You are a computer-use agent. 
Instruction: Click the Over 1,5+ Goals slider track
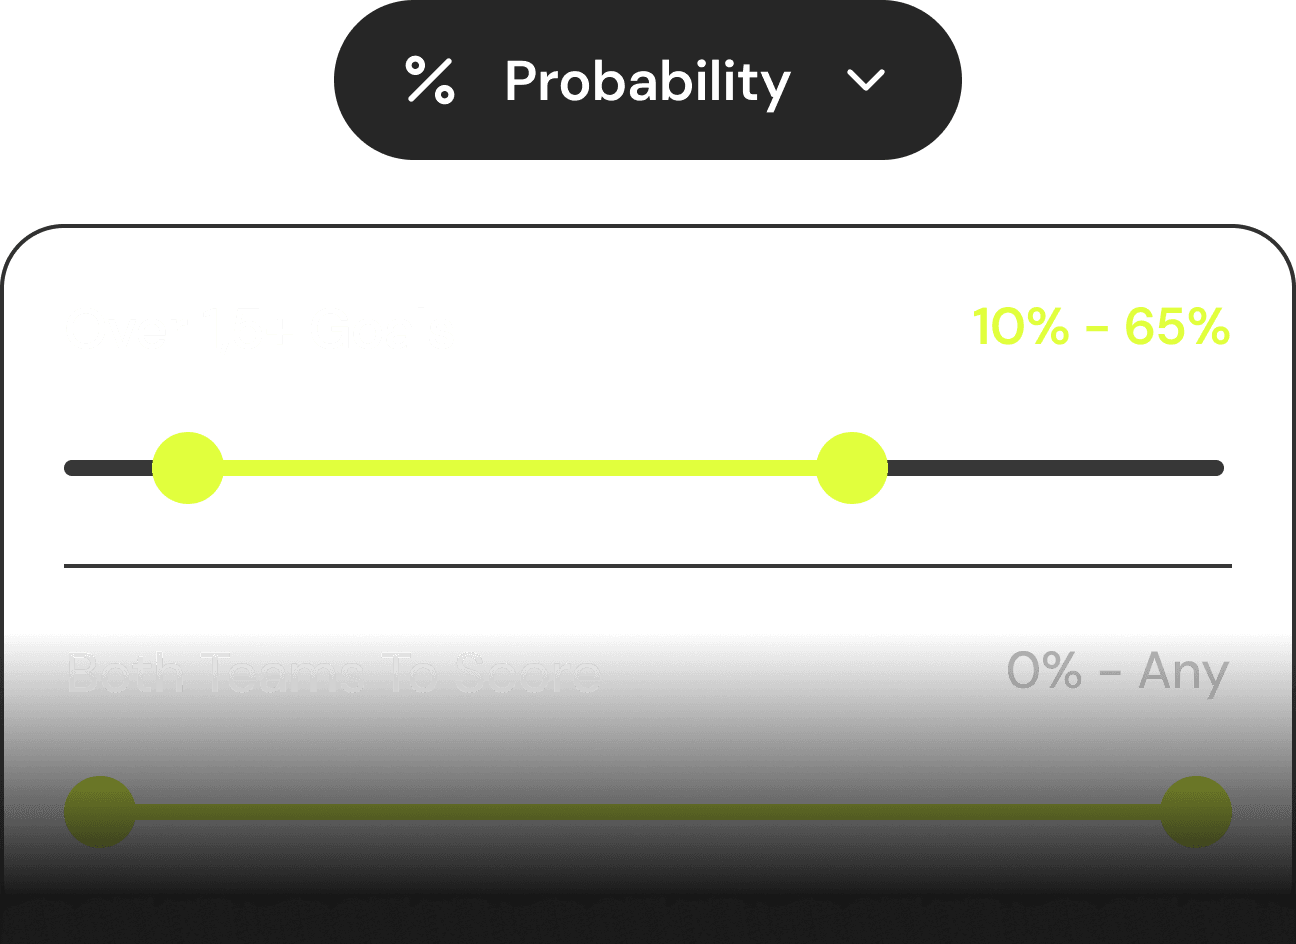click(x=520, y=466)
